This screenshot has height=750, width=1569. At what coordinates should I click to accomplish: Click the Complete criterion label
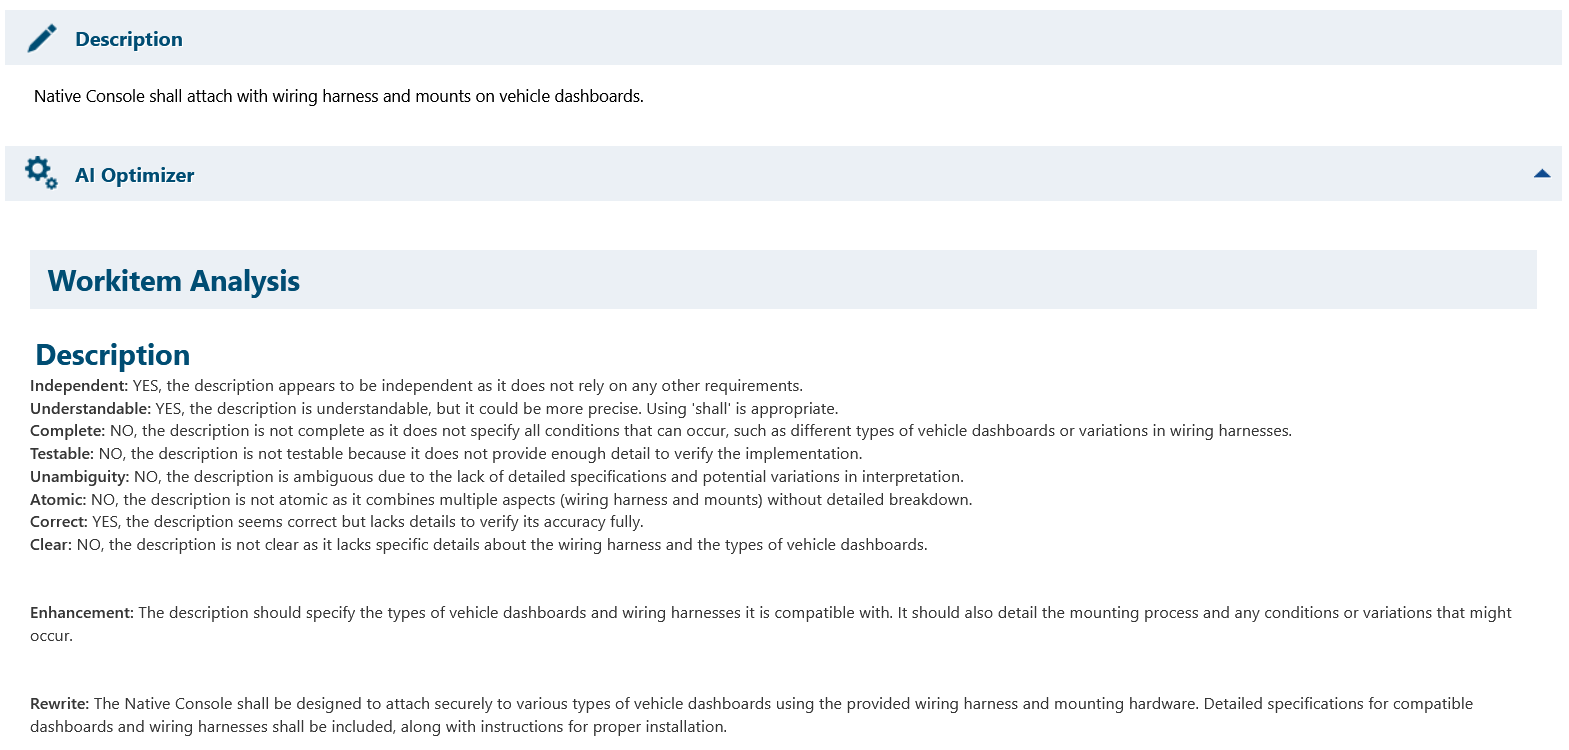[67, 431]
